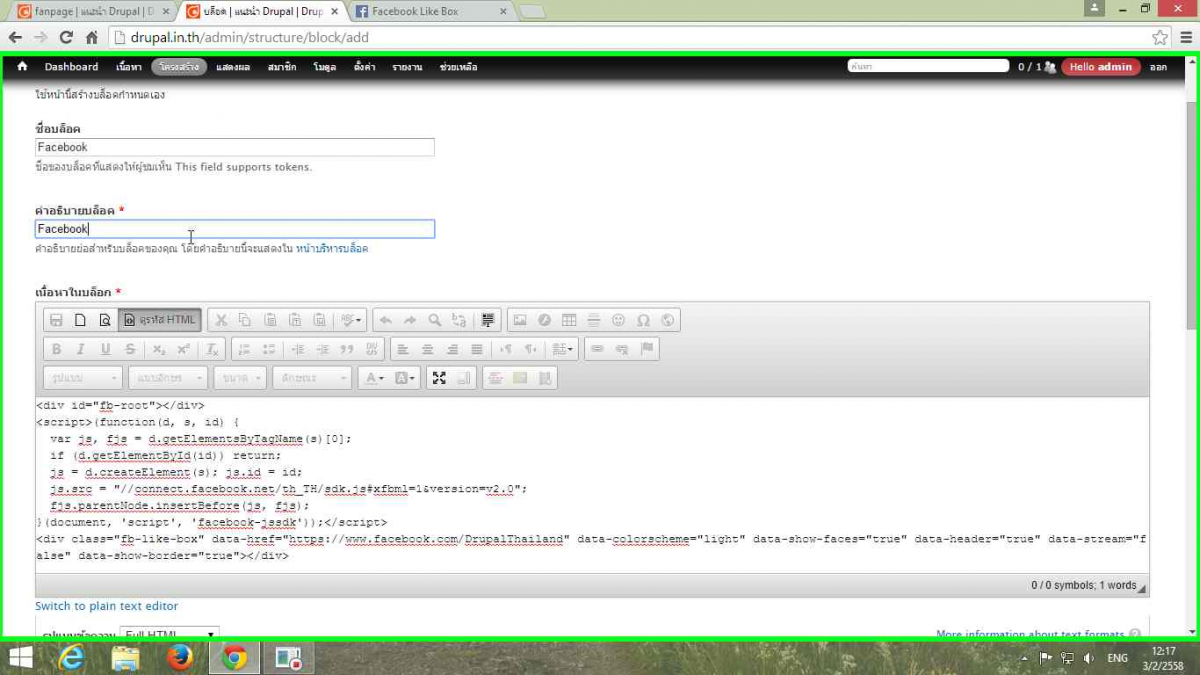
Task: Toggle Underline formatting
Action: (105, 349)
